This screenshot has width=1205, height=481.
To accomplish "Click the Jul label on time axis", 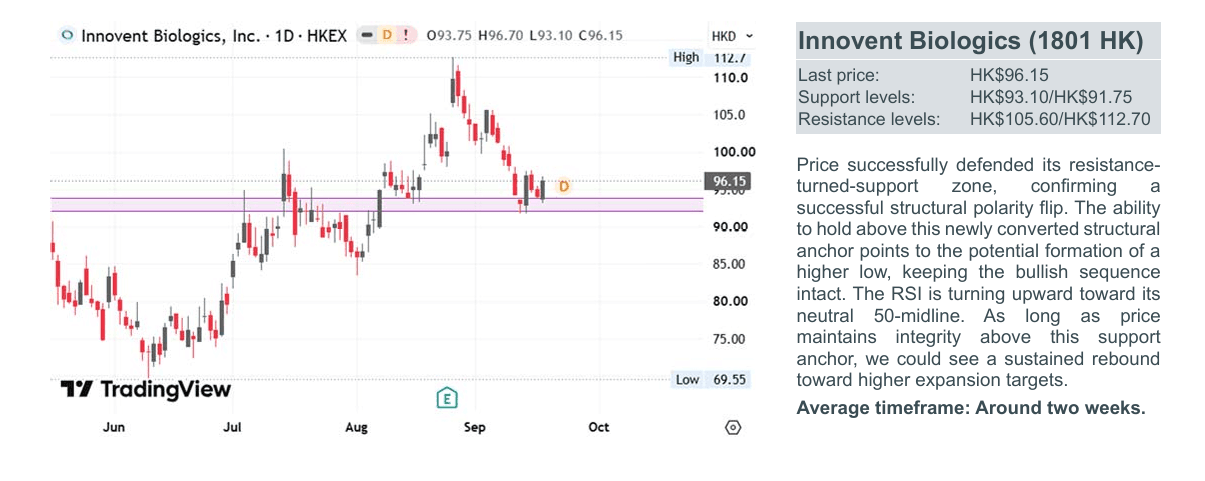I will click(x=232, y=427).
